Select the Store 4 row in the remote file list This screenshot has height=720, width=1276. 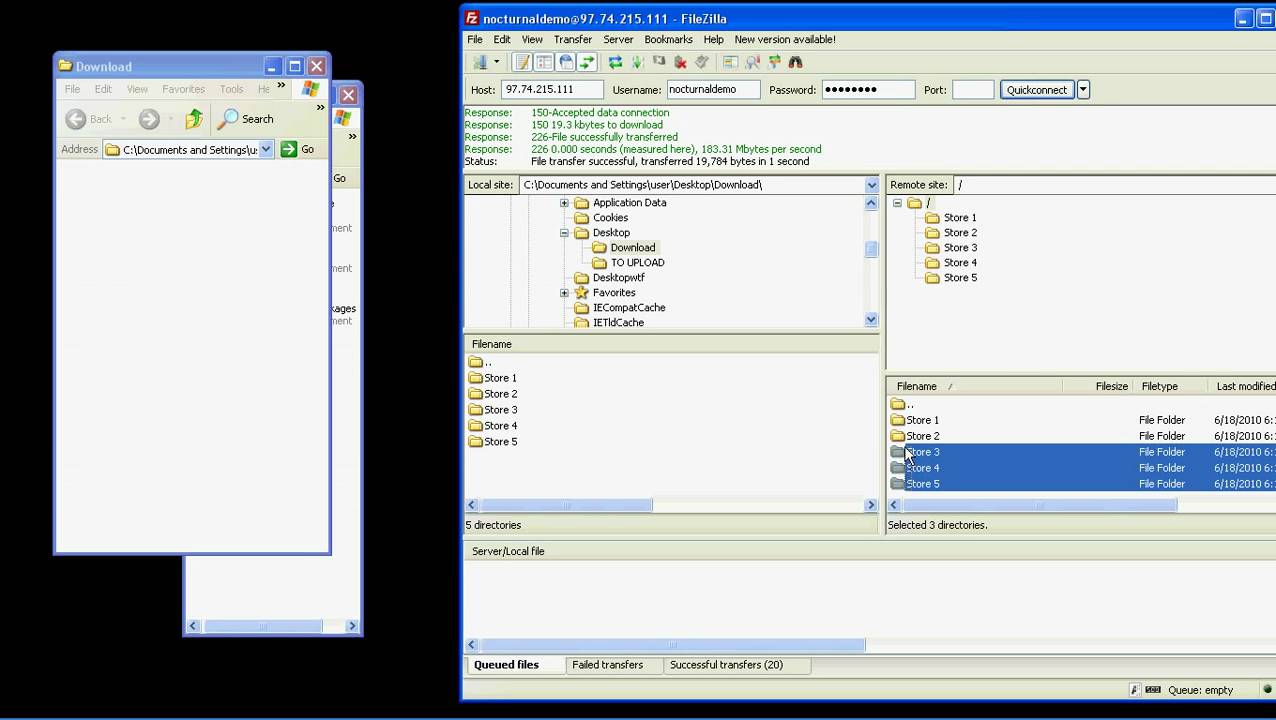click(1082, 468)
